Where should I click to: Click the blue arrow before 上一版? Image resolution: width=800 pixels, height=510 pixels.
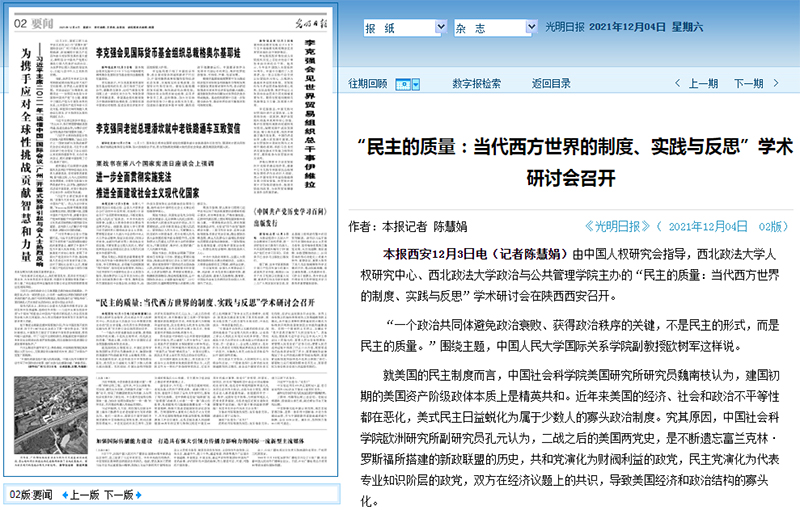coord(65,495)
